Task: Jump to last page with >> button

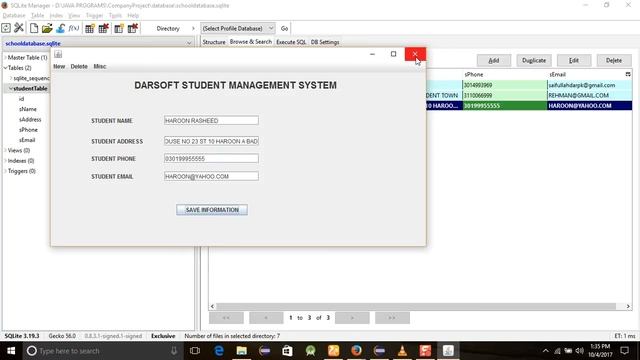Action: 392,318
